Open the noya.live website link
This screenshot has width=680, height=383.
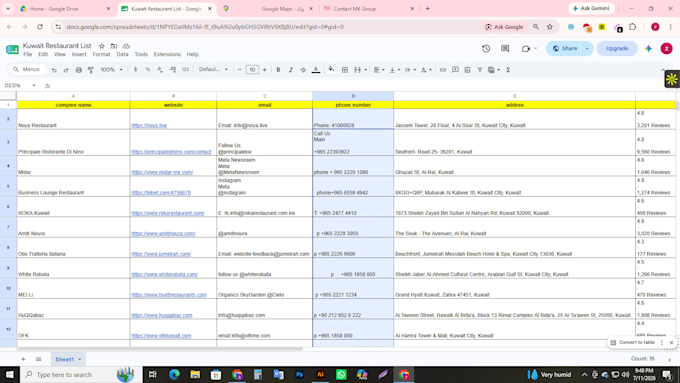[x=149, y=125]
